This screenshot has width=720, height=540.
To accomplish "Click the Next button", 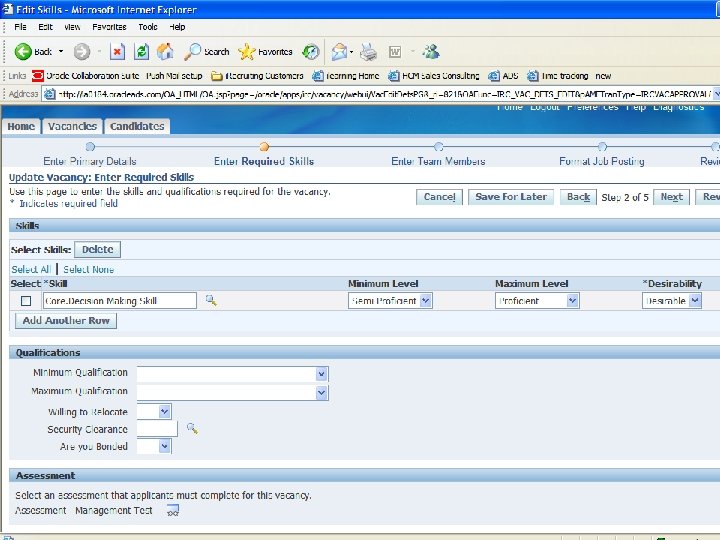I will 671,197.
